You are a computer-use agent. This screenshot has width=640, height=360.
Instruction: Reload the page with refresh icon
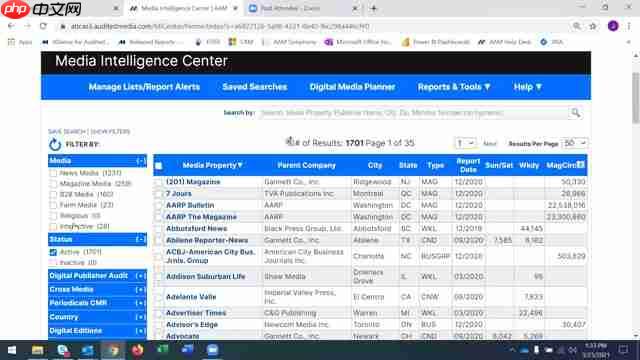43,26
